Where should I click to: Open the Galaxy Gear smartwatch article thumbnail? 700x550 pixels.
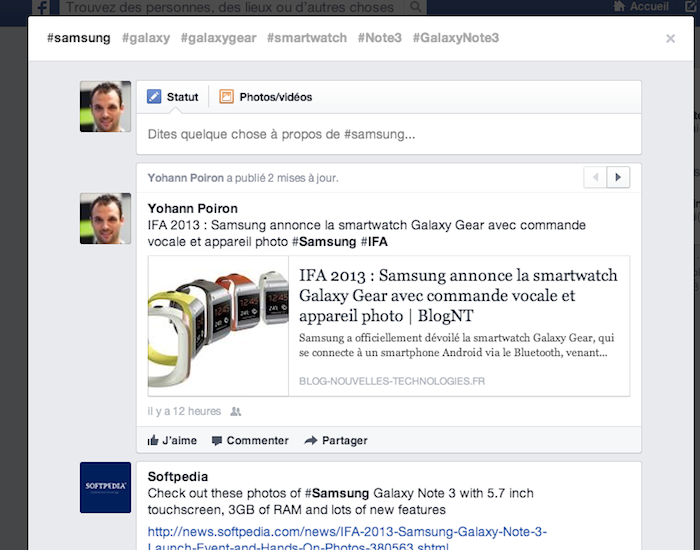pos(219,326)
